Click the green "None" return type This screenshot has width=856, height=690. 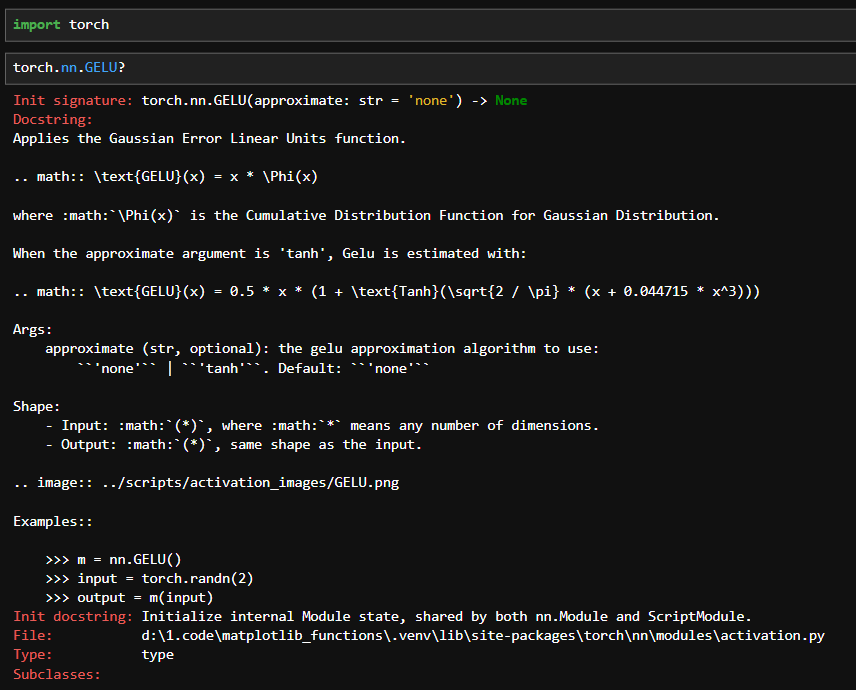coord(510,101)
